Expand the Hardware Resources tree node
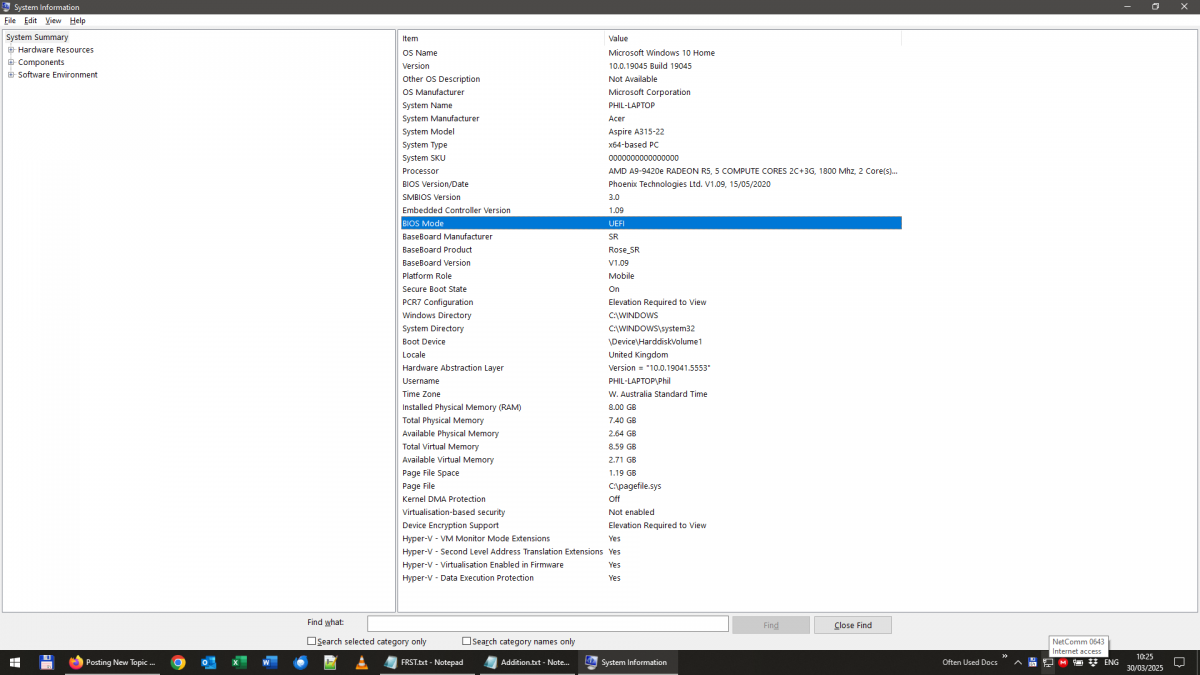The image size is (1200, 675). click(x=11, y=50)
